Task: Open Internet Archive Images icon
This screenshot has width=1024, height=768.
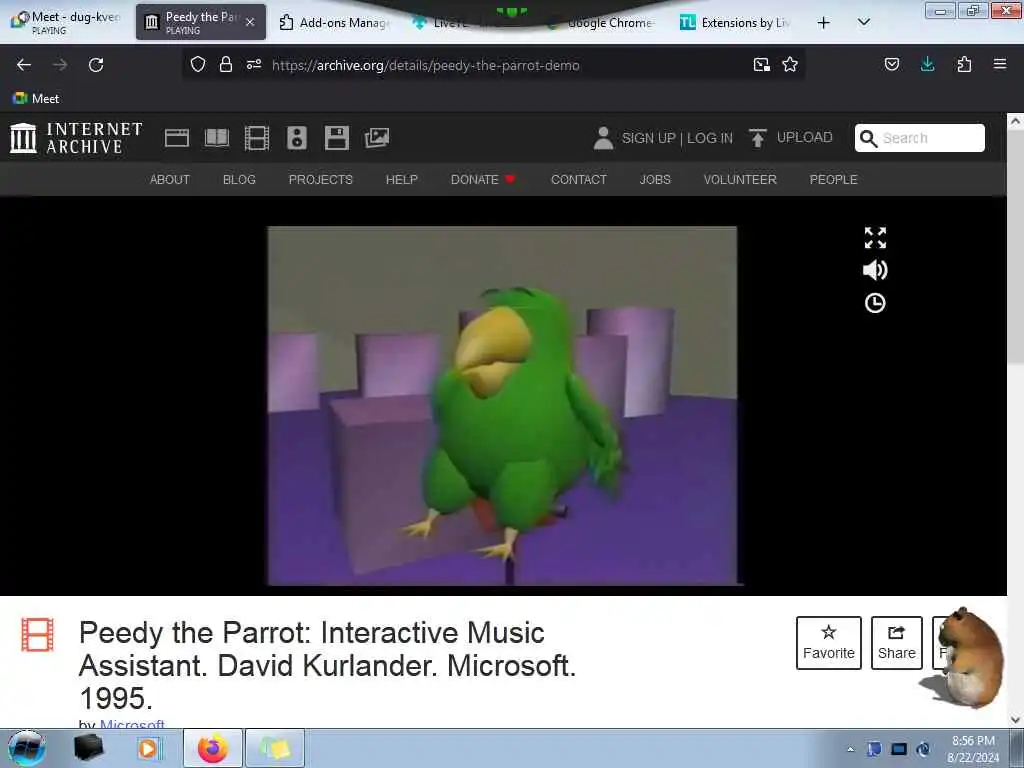Action: tap(377, 138)
